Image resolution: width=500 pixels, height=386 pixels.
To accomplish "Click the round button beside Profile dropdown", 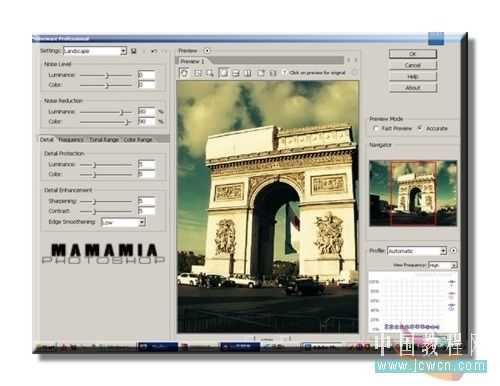I will [453, 251].
